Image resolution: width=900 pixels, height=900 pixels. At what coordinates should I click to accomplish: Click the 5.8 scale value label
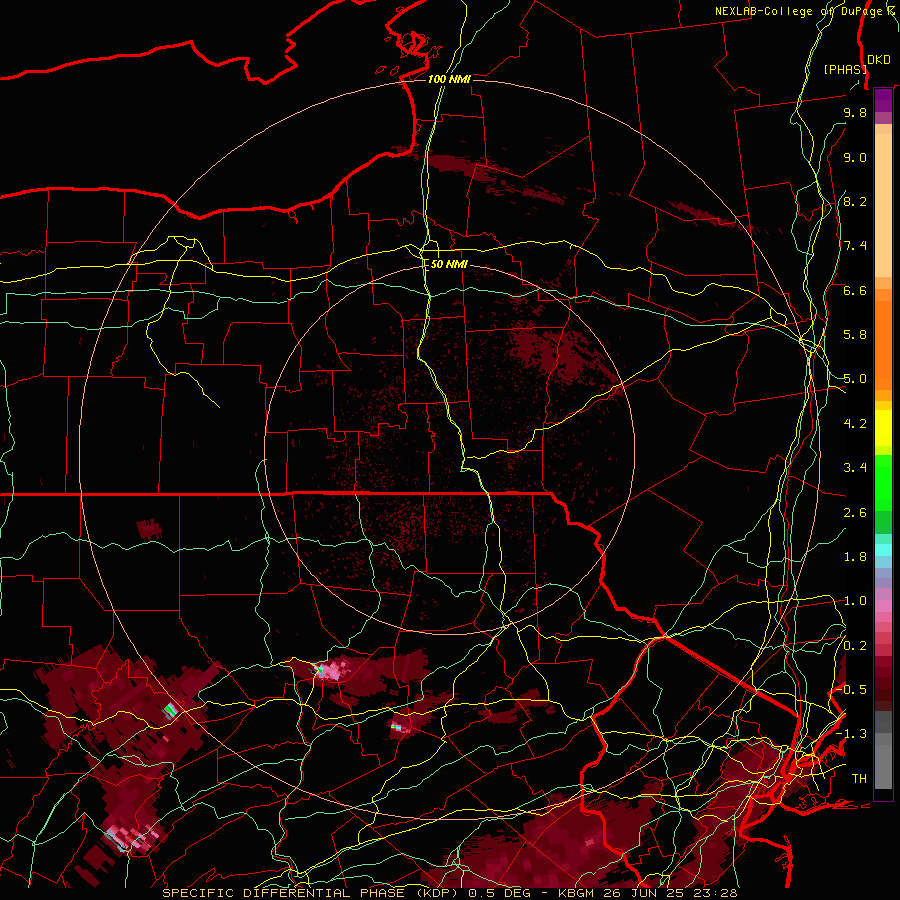tap(855, 335)
